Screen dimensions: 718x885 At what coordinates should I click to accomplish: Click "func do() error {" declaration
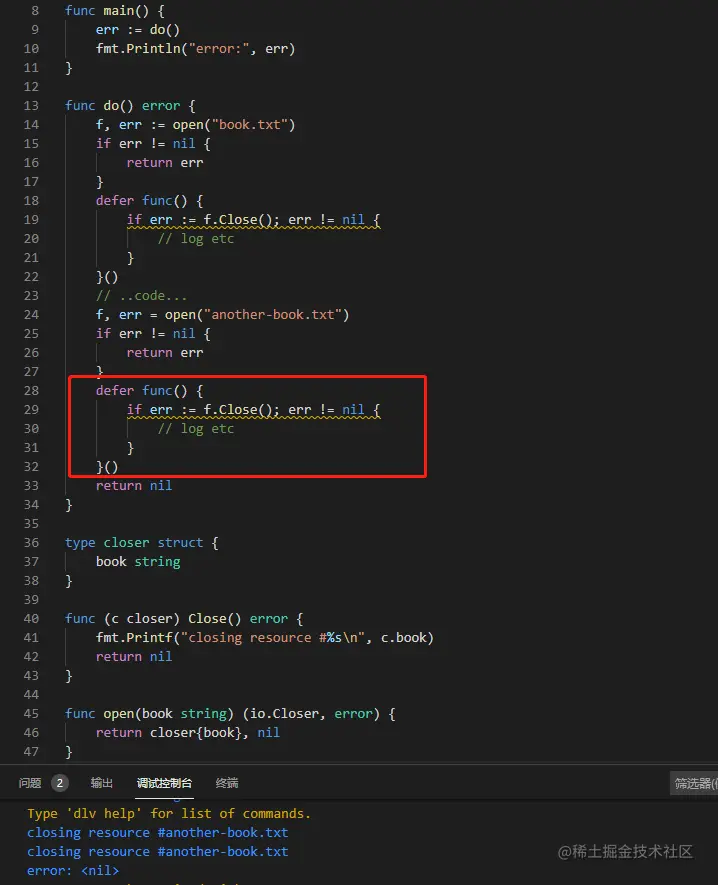point(130,106)
